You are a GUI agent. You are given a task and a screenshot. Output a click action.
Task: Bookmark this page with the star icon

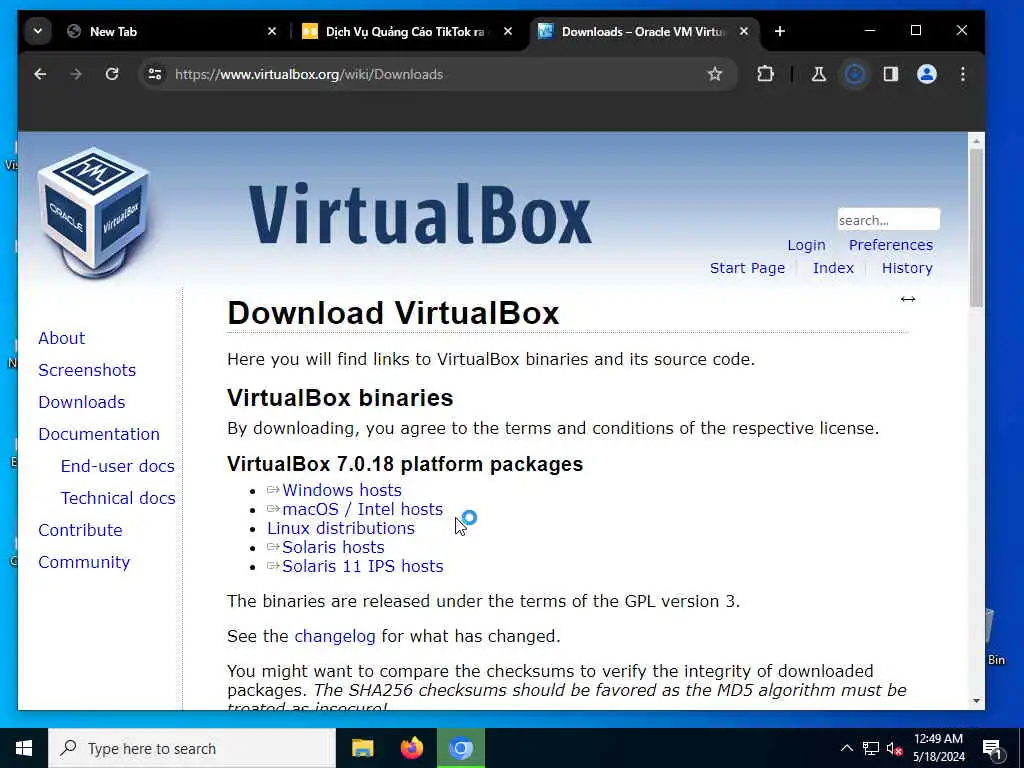tap(715, 74)
